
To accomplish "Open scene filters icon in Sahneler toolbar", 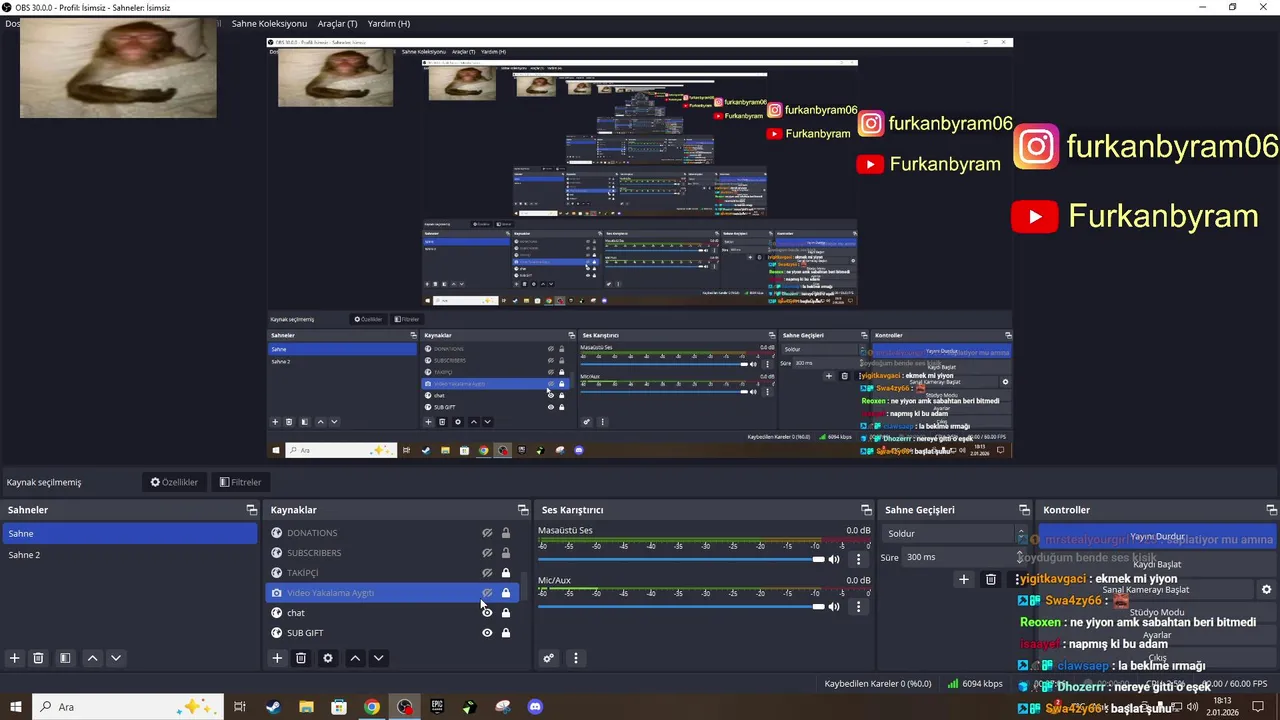I will (x=65, y=658).
